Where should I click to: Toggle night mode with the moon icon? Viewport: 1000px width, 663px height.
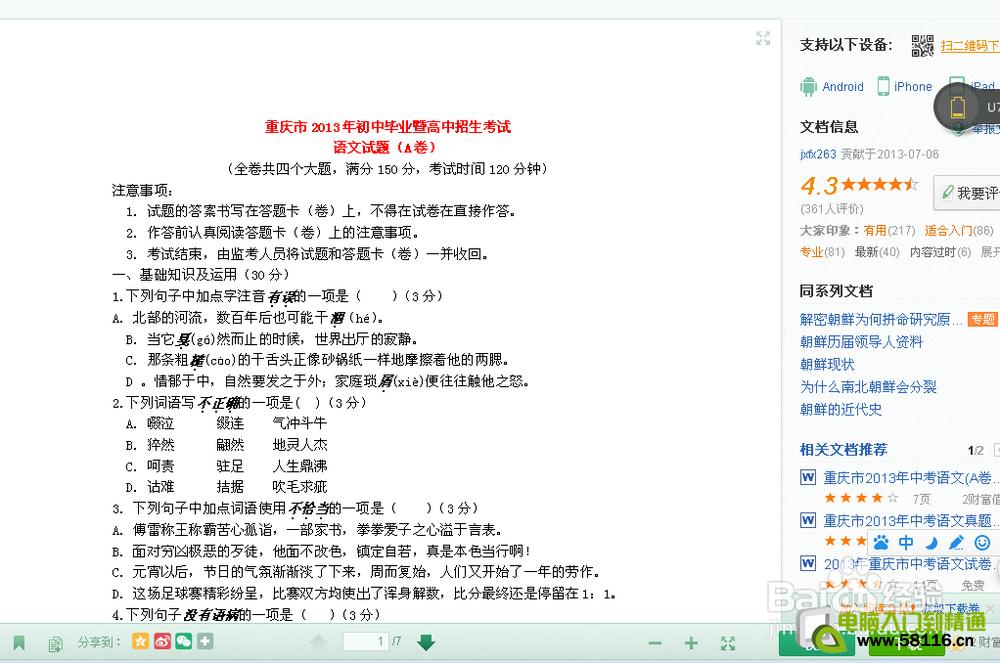pos(932,543)
